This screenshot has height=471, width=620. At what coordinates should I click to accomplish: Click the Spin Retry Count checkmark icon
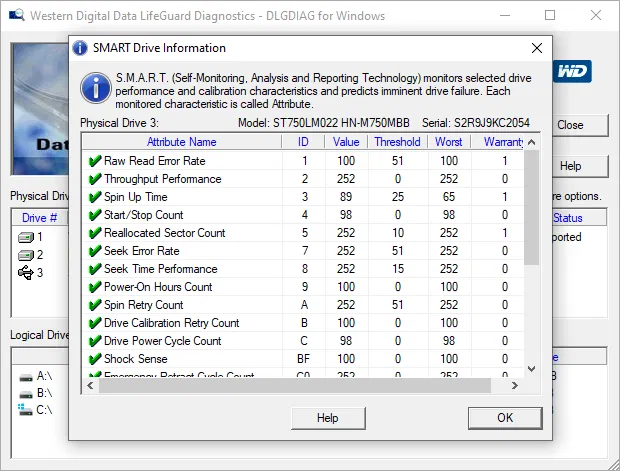[x=95, y=305]
